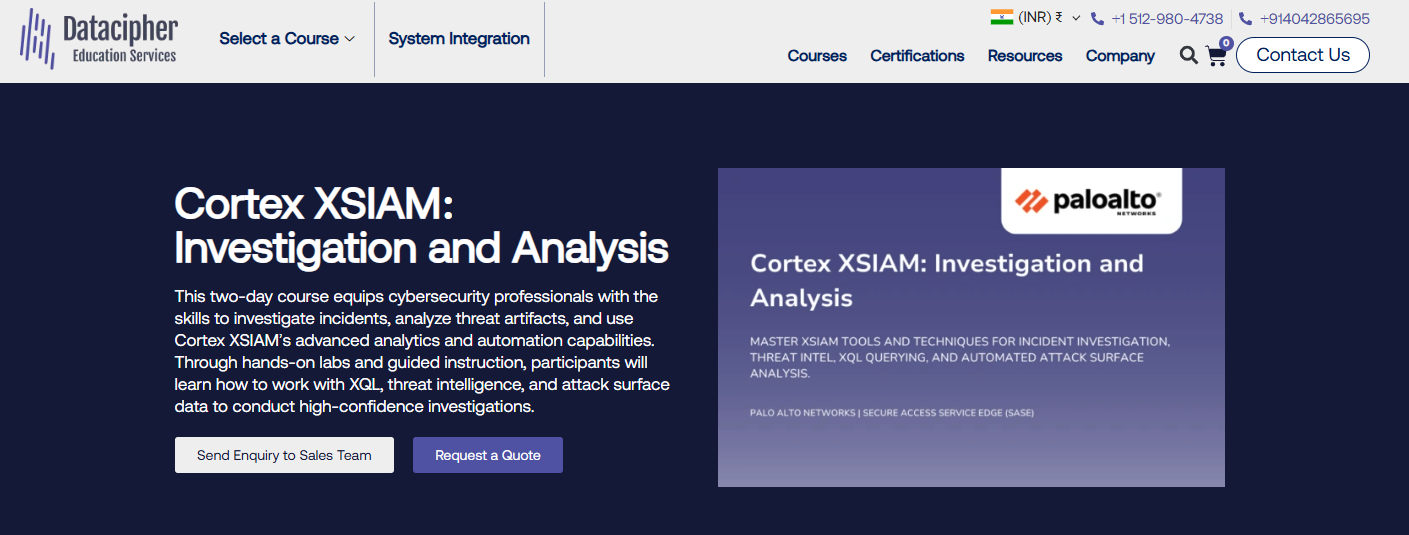The image size is (1409, 535).
Task: Click the India flag currency icon
Action: pyautogui.click(x=1002, y=17)
